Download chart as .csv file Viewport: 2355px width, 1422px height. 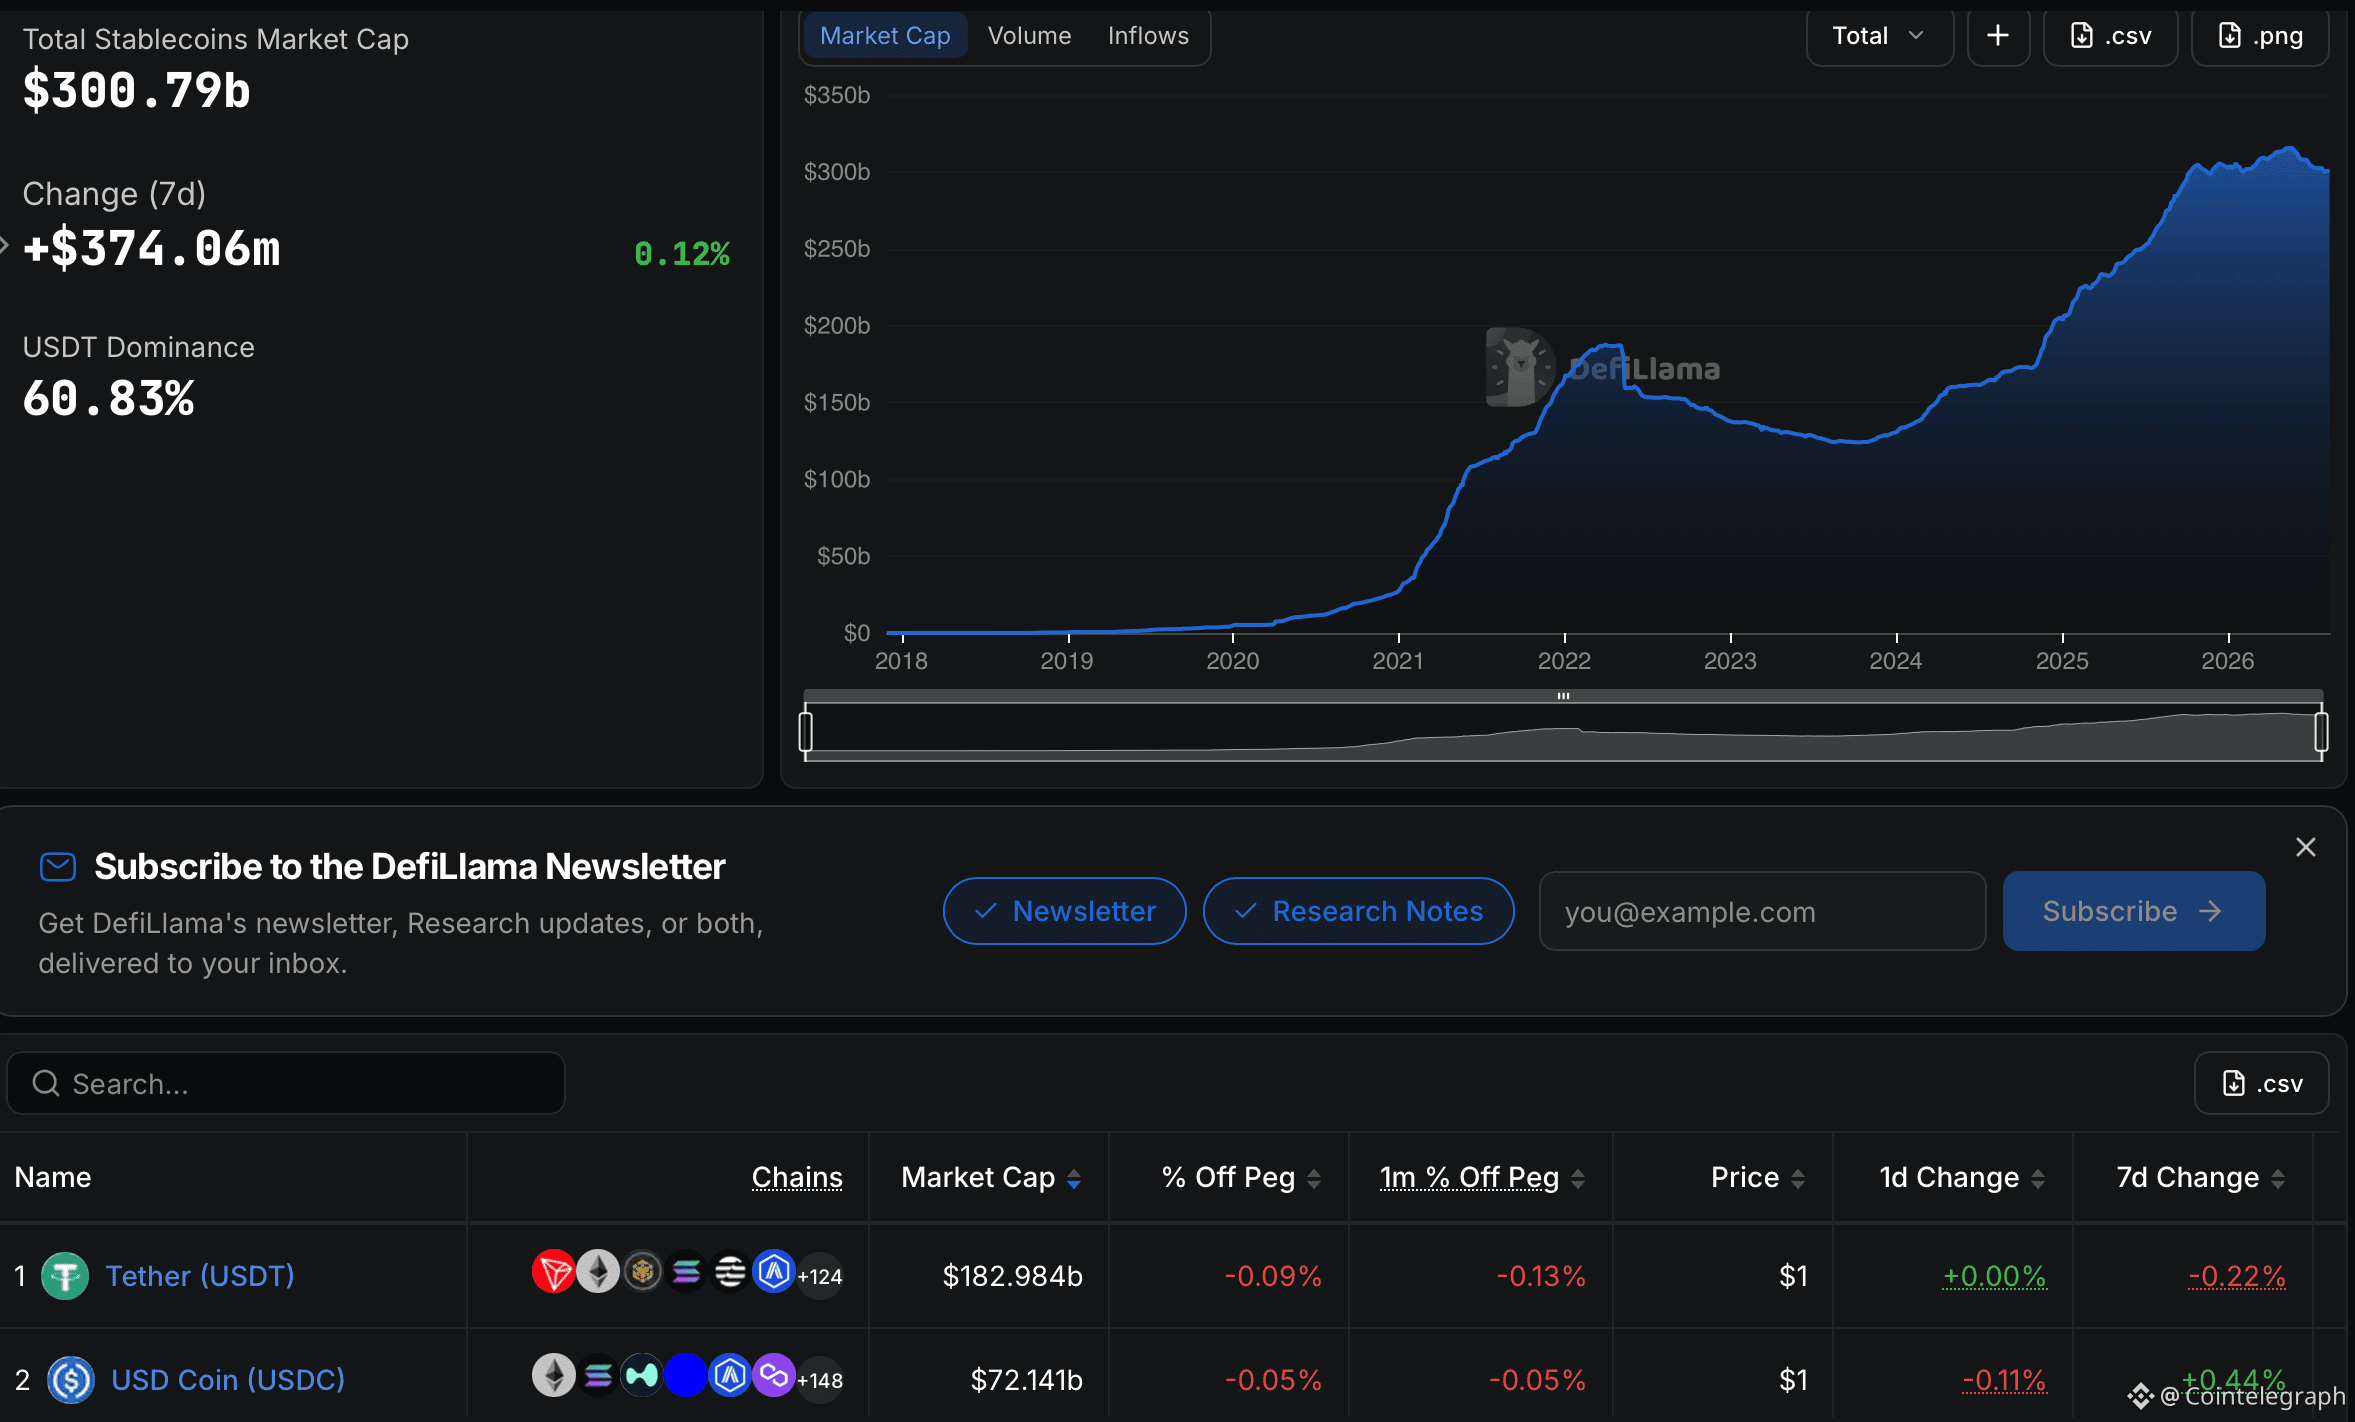[2110, 36]
